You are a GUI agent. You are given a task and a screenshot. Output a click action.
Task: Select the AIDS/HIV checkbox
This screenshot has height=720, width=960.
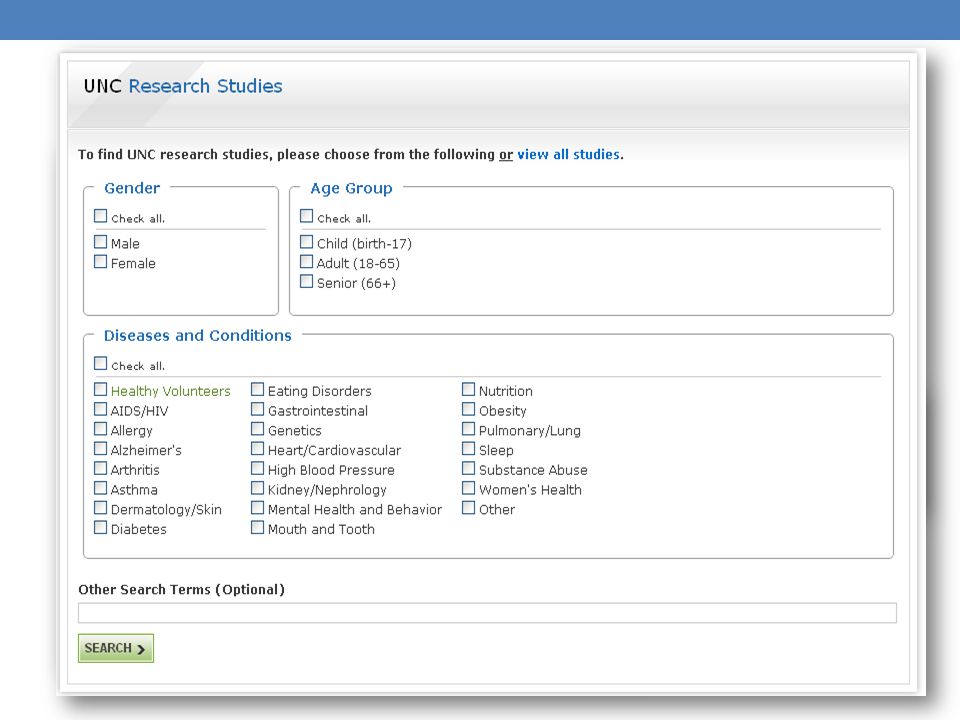tap(100, 409)
